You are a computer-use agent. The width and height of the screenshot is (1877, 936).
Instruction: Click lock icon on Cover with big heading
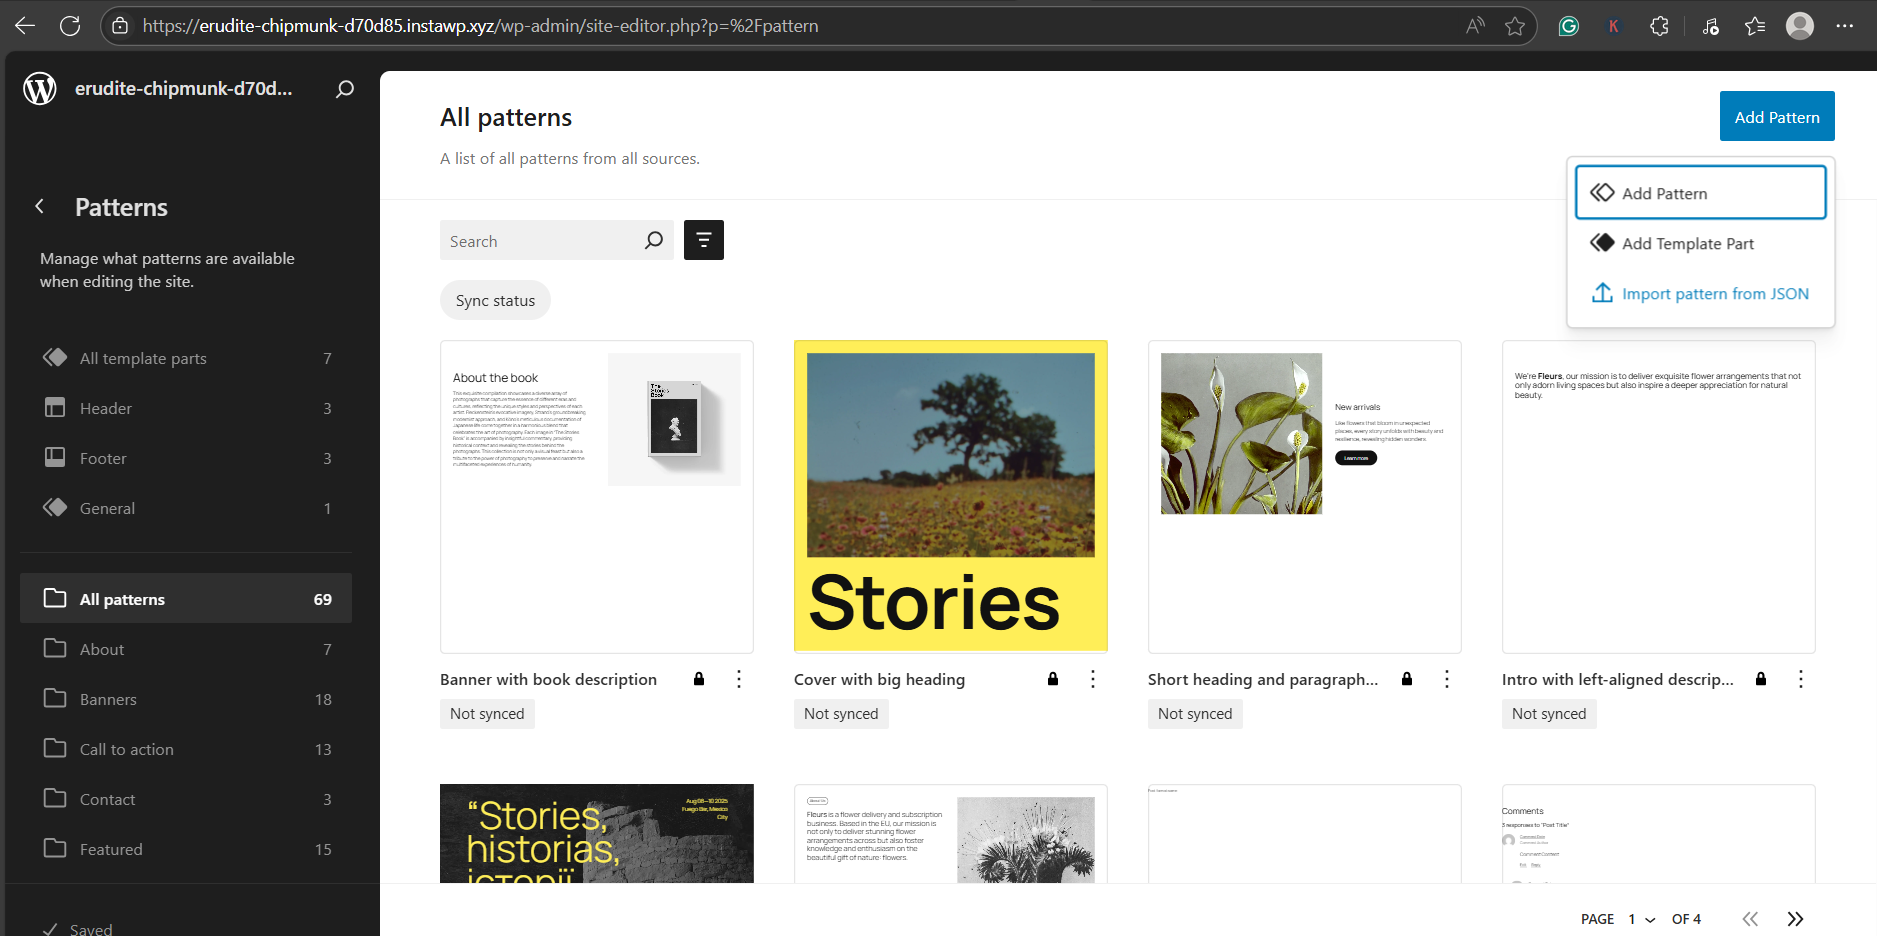tap(1053, 679)
